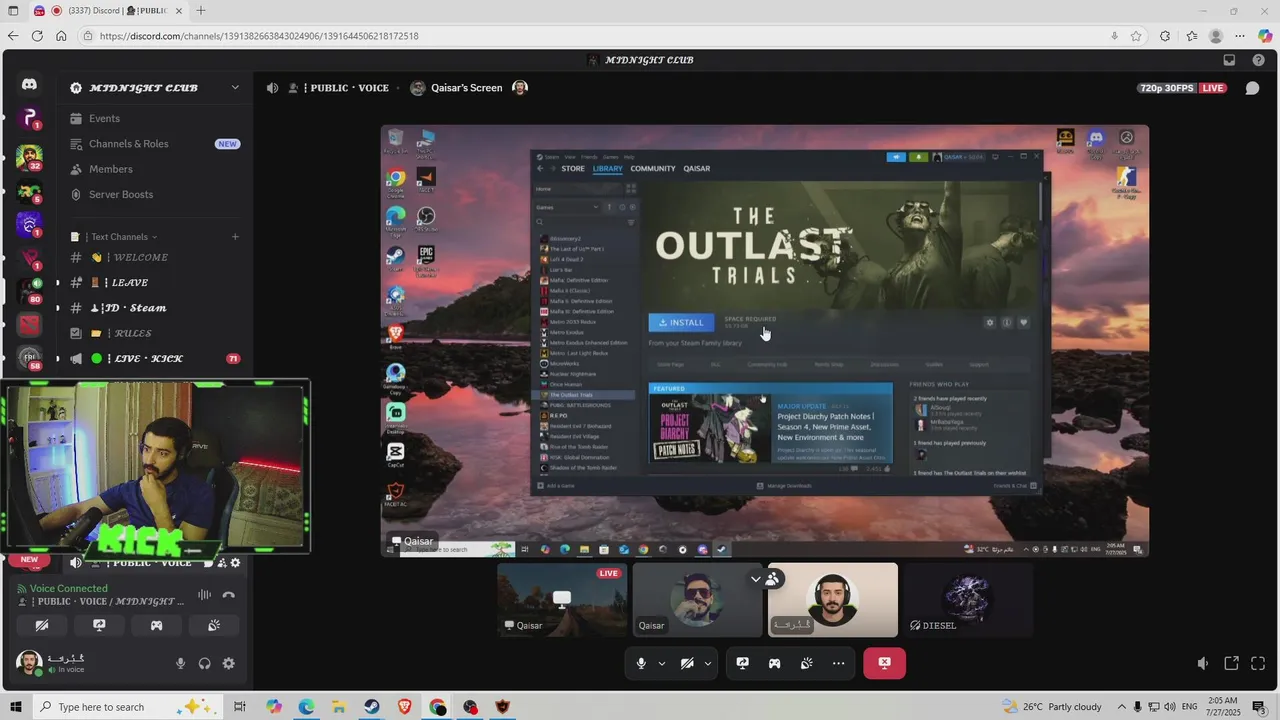
Task: Open user settings gear beside headphones
Action: [228, 663]
